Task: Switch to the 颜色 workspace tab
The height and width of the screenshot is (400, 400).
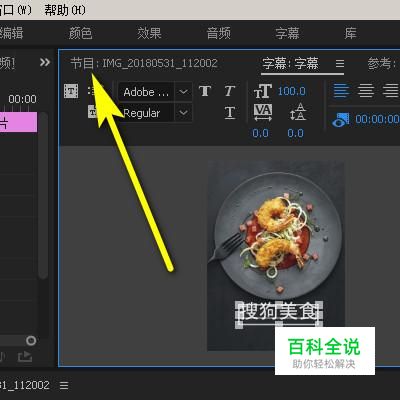Action: click(80, 33)
